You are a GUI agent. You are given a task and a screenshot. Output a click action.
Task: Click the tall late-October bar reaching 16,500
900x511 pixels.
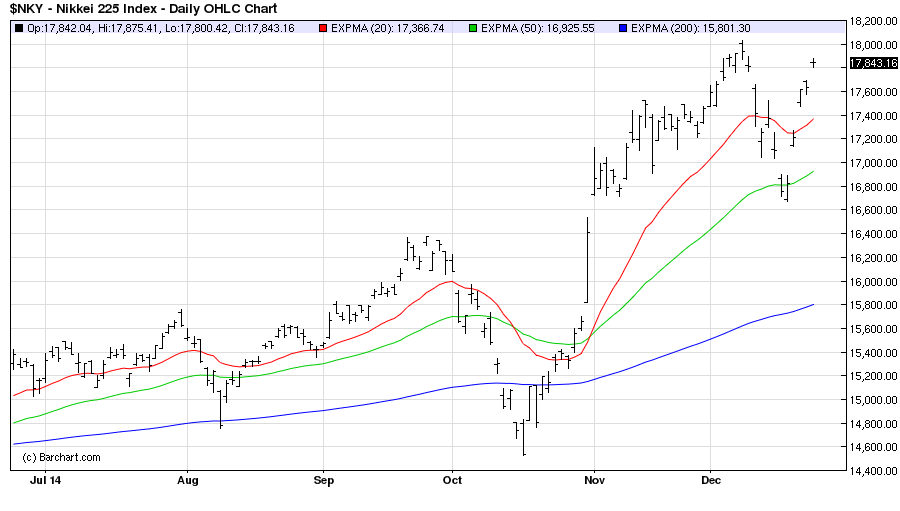pos(587,260)
